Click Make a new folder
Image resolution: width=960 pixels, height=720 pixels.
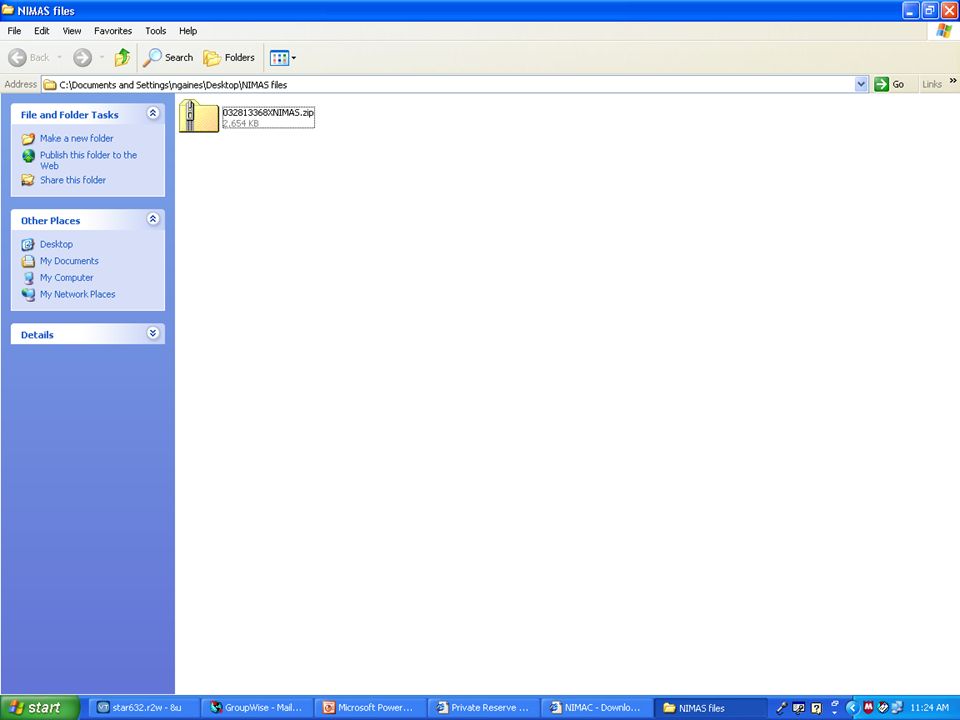77,138
